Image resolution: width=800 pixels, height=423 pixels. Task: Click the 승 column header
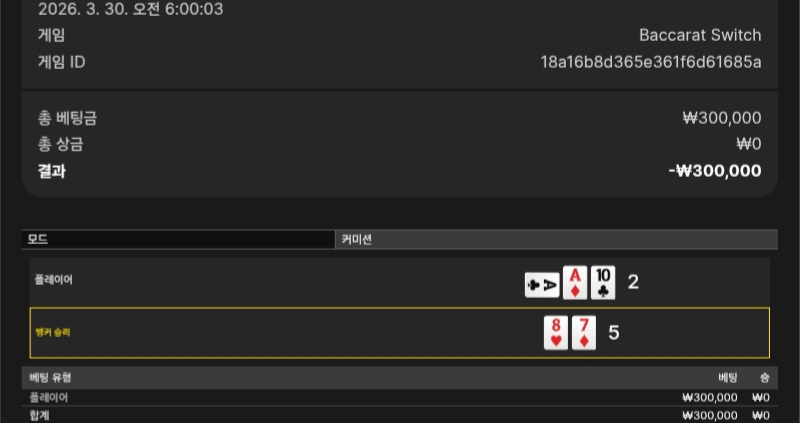(x=765, y=378)
